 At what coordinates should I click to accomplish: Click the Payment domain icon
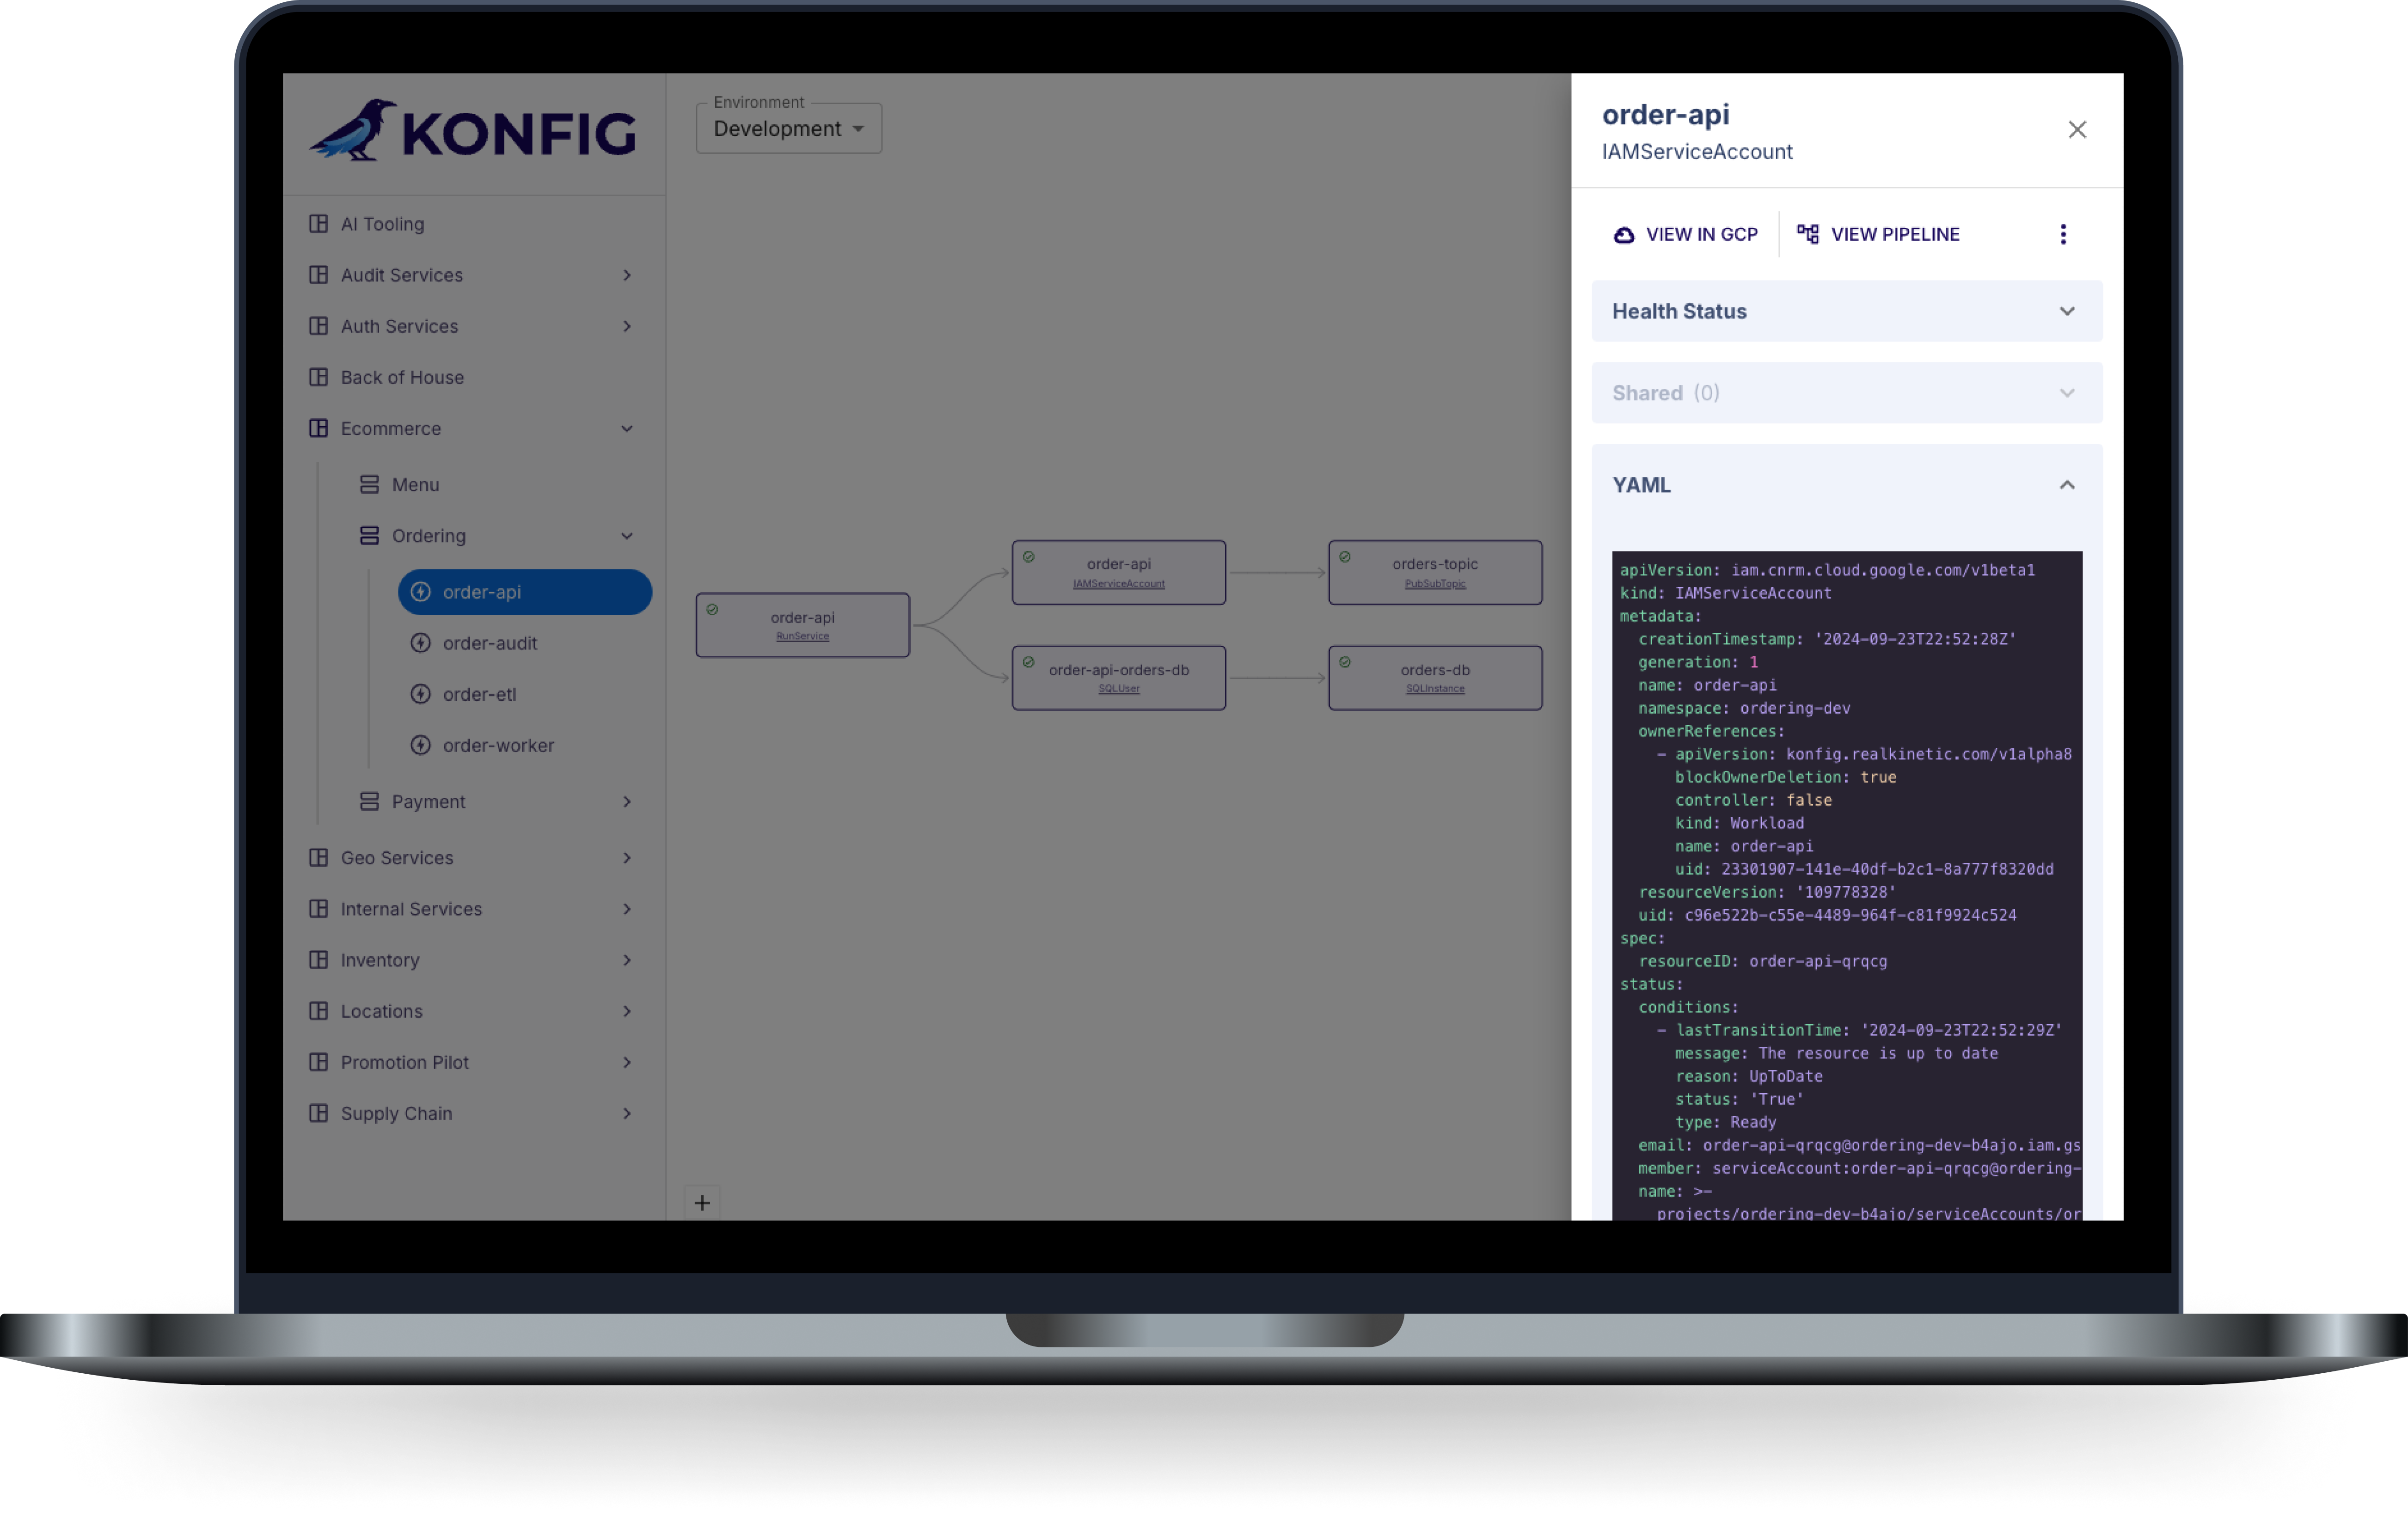(x=369, y=801)
